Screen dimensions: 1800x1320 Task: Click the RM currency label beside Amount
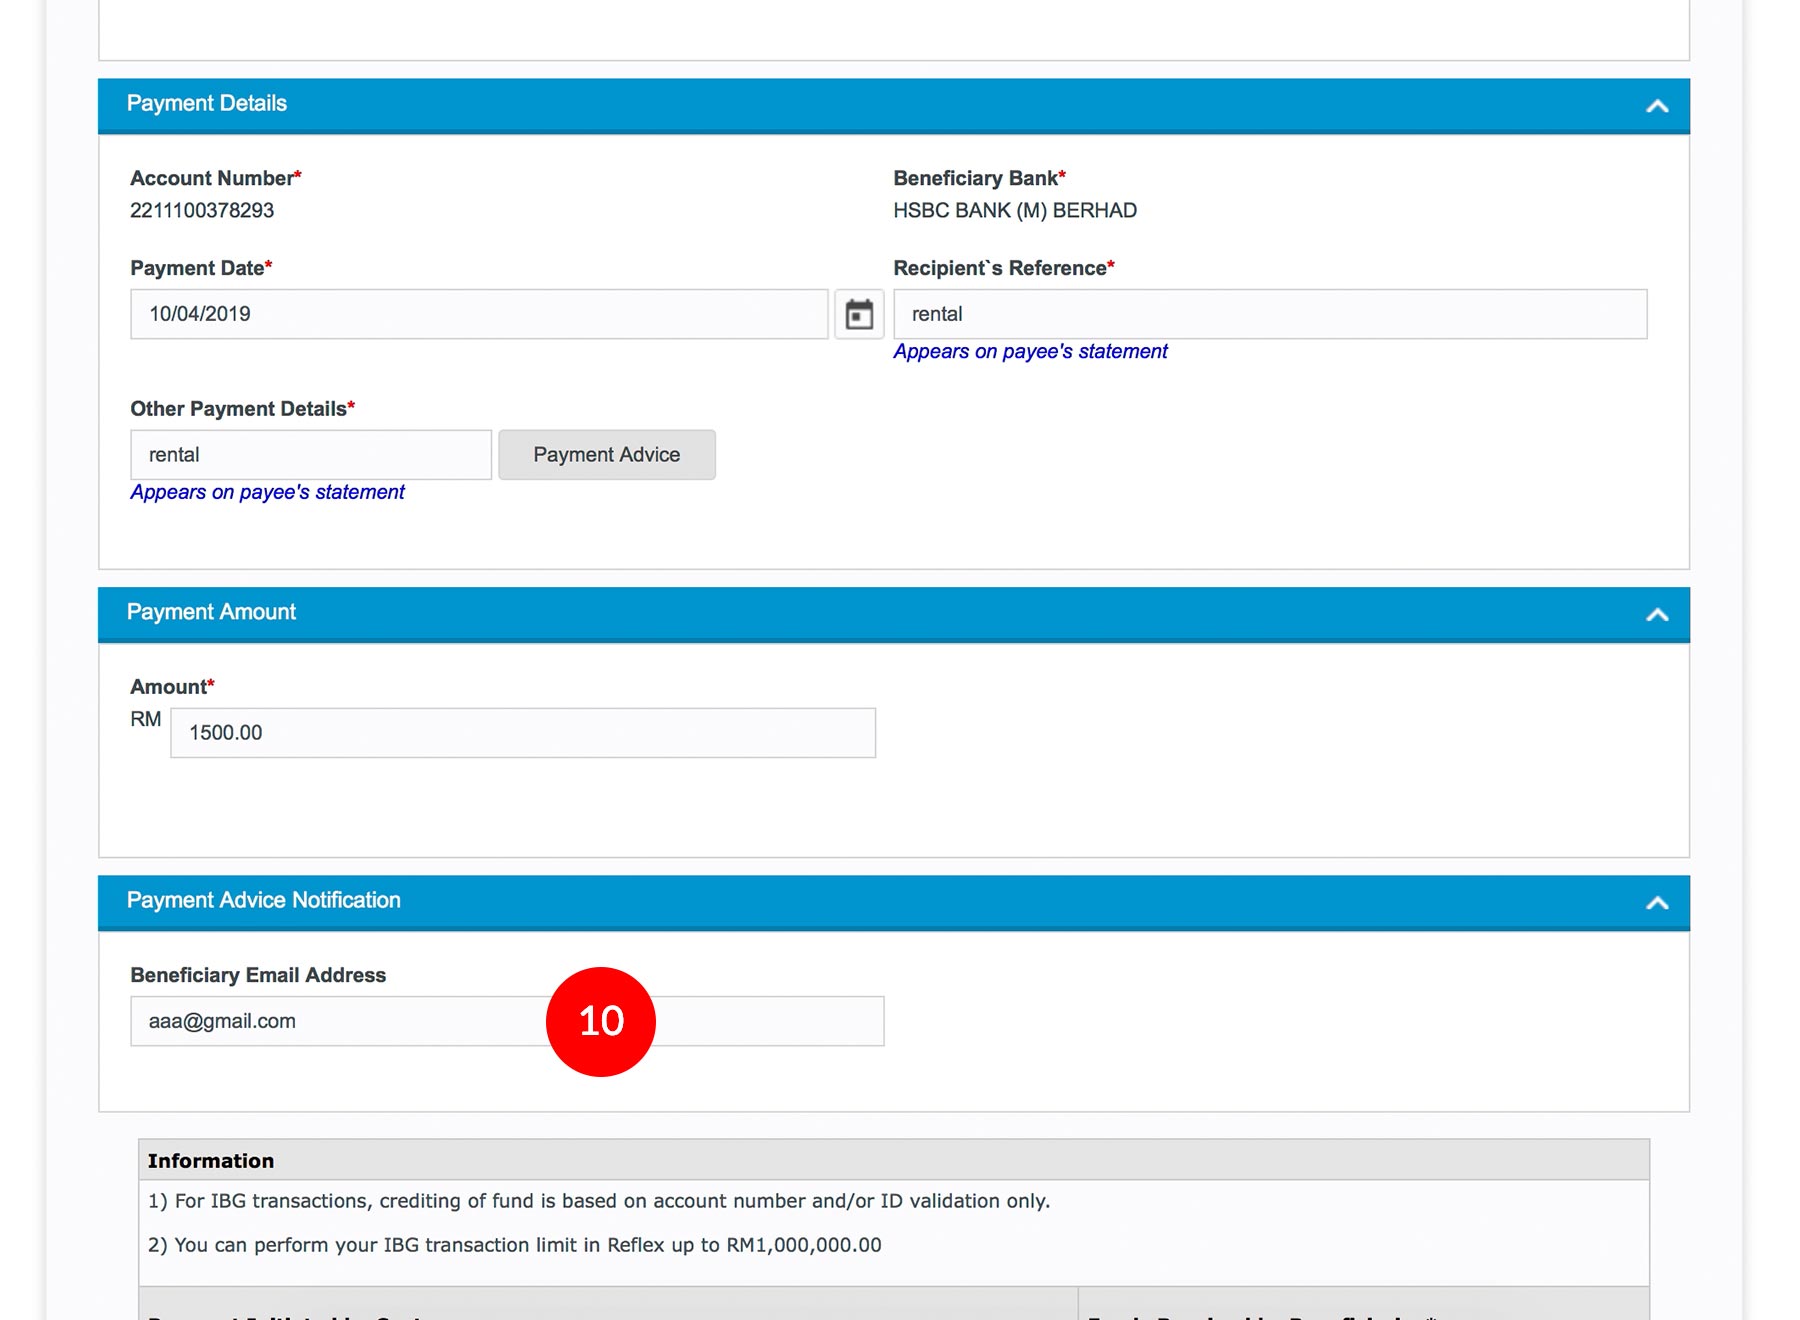pos(146,720)
